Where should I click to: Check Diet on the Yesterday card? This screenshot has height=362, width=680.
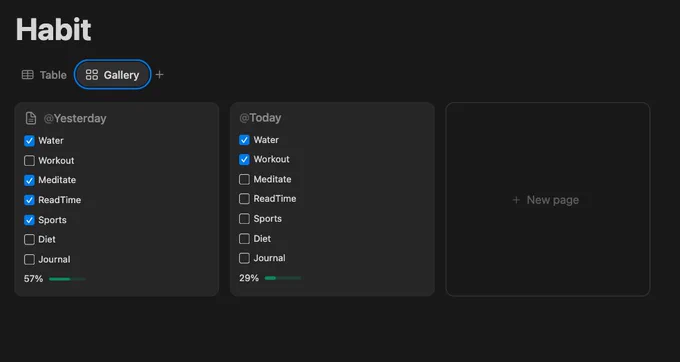tap(29, 240)
